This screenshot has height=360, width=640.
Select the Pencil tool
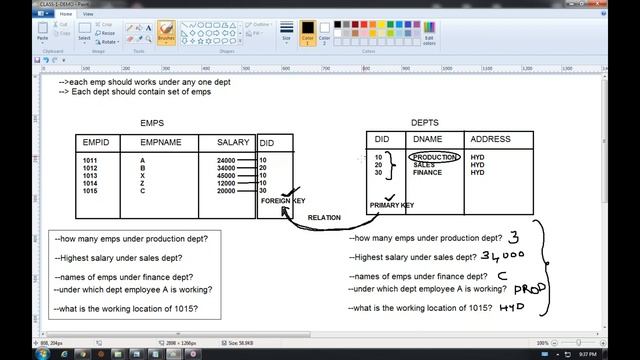tap(130, 28)
